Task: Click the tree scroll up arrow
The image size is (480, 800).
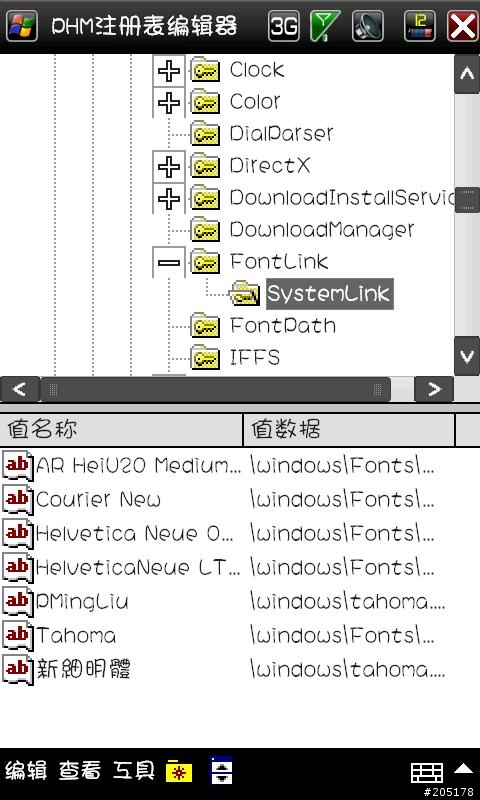Action: 467,74
